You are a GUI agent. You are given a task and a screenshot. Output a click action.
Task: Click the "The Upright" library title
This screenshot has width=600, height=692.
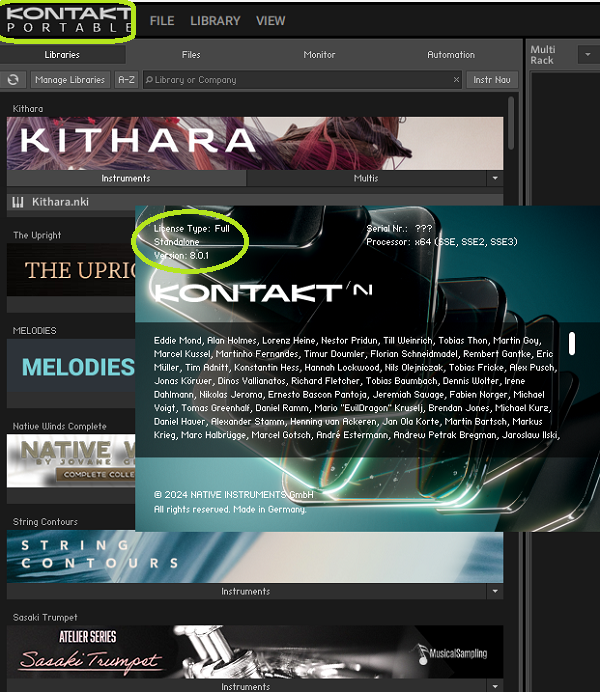pyautogui.click(x=37, y=235)
